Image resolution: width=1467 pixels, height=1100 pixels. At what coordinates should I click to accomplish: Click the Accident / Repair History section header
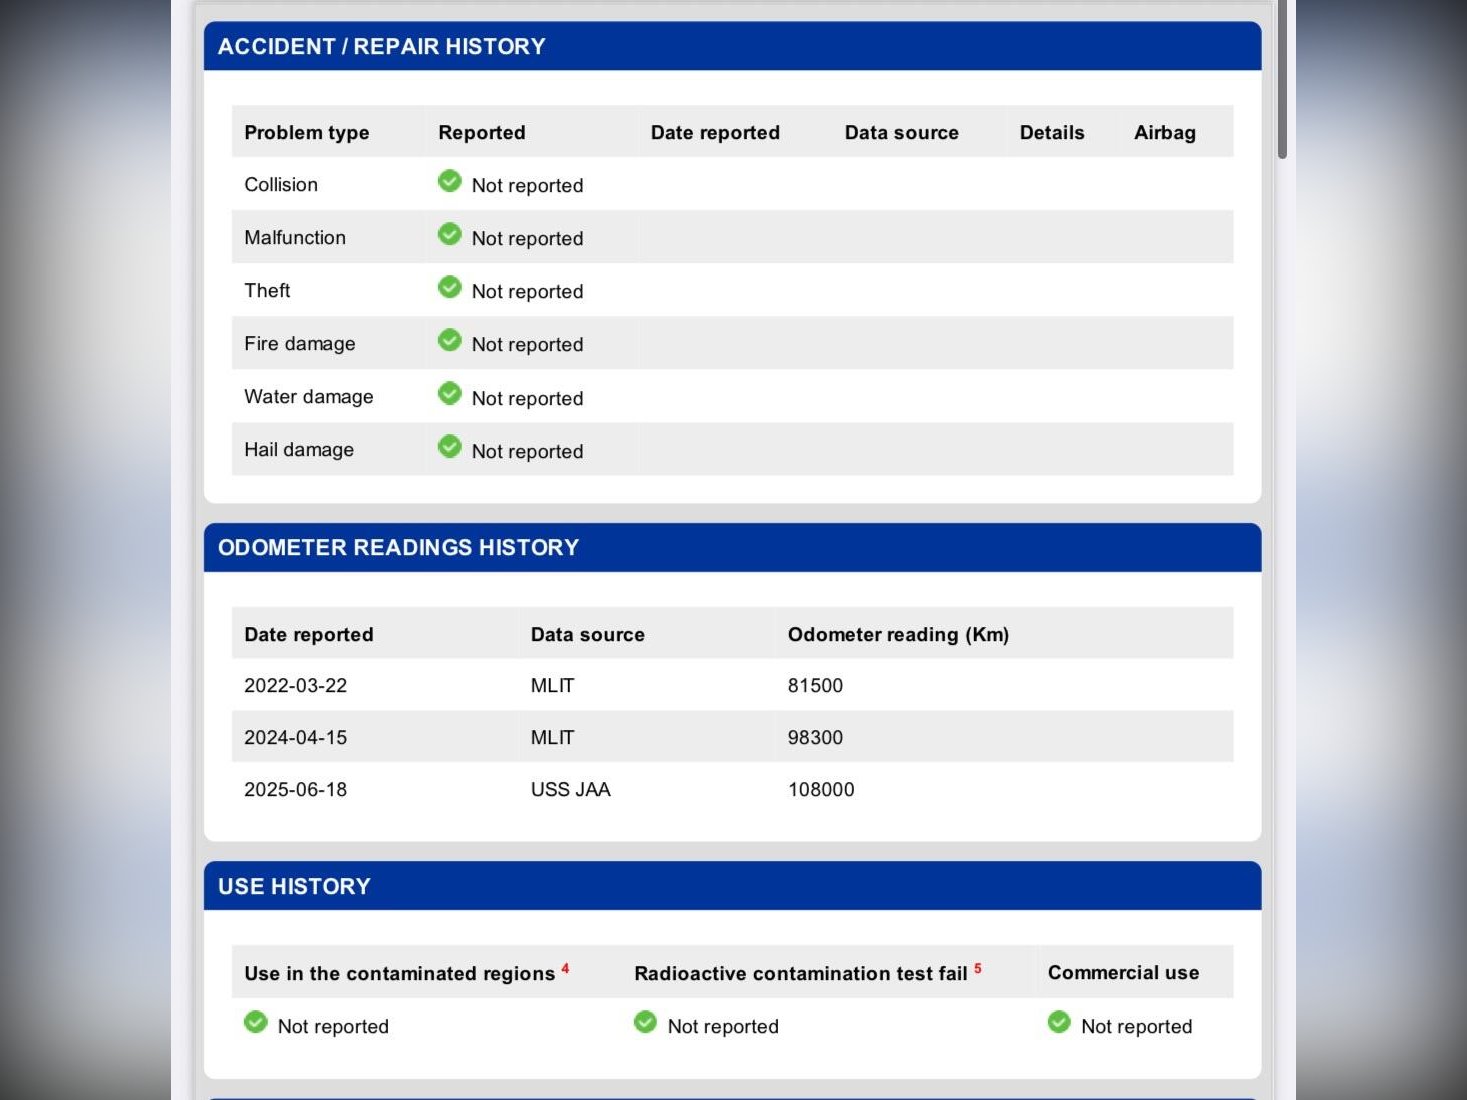381,47
